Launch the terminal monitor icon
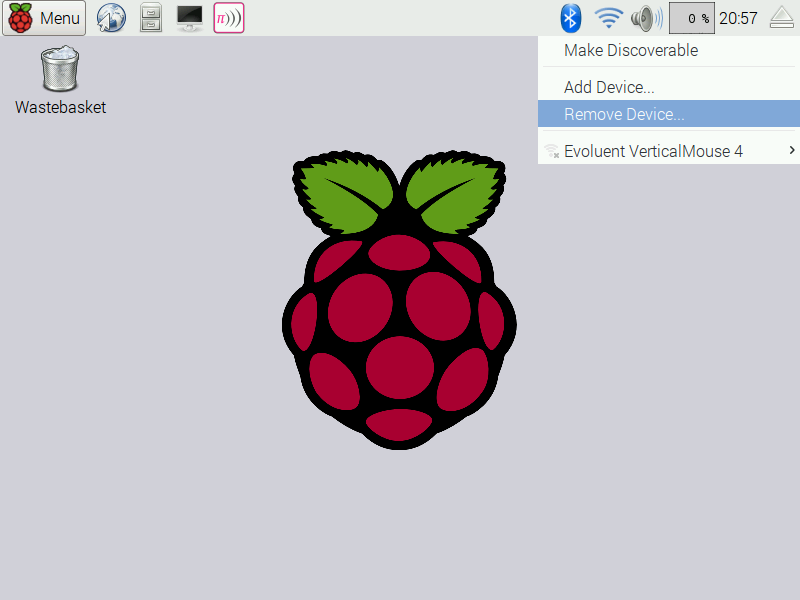 190,18
